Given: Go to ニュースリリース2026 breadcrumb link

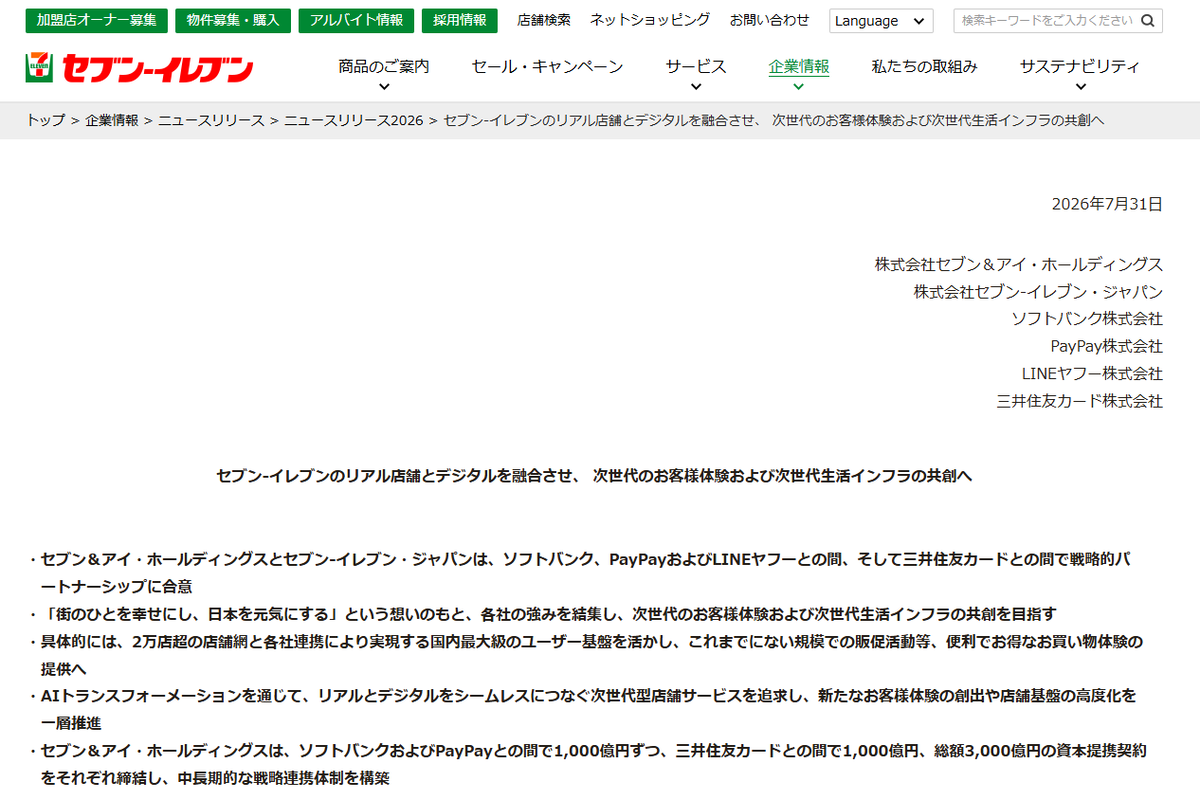Looking at the screenshot, I should 354,120.
